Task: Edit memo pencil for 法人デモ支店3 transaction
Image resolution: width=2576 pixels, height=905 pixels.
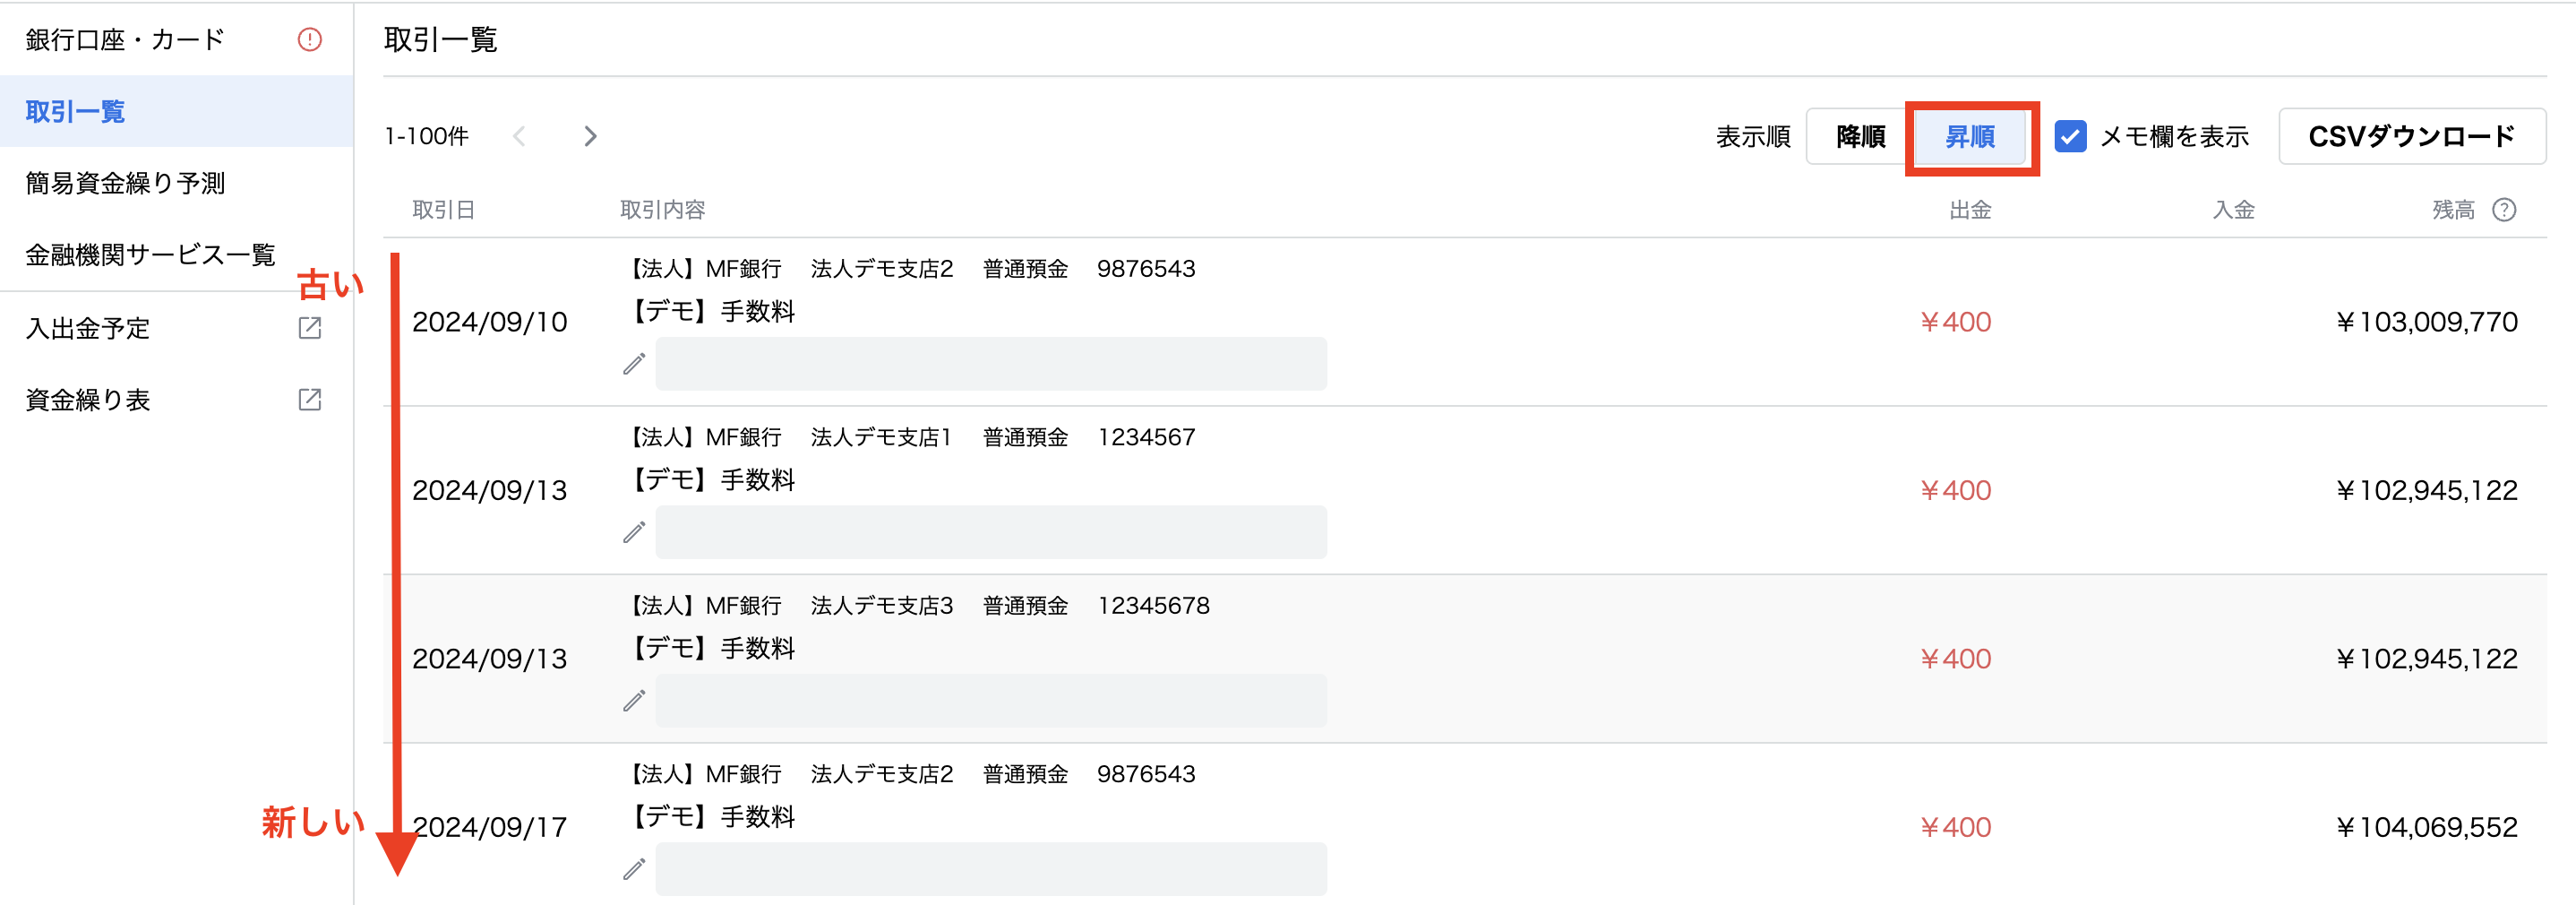Action: point(634,701)
